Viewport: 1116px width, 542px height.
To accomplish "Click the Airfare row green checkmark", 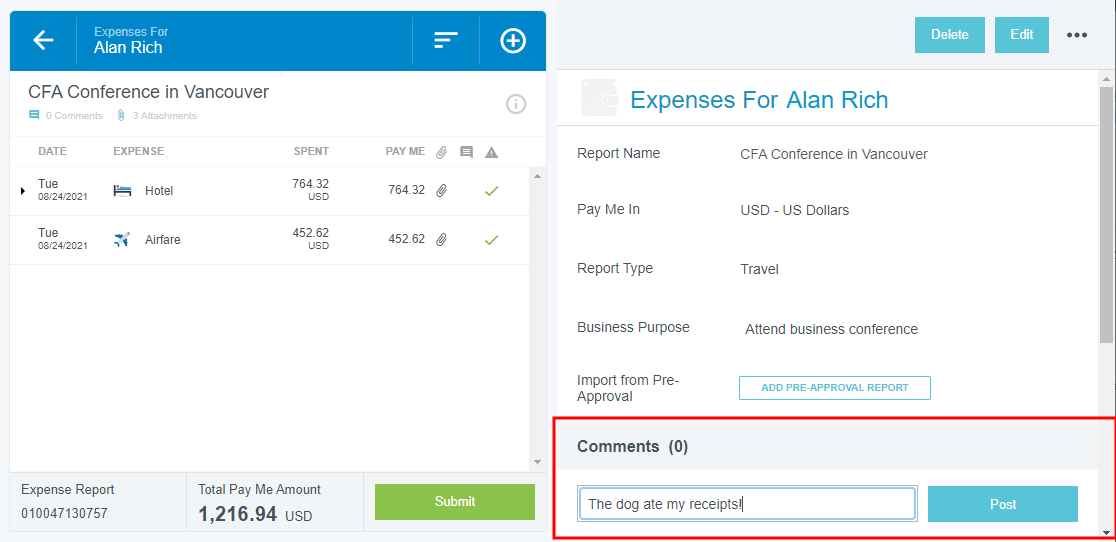I will point(491,240).
